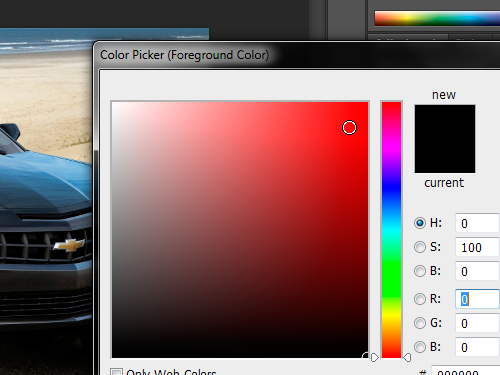500x375 pixels.
Task: Click the G value input field
Action: pyautogui.click(x=477, y=323)
